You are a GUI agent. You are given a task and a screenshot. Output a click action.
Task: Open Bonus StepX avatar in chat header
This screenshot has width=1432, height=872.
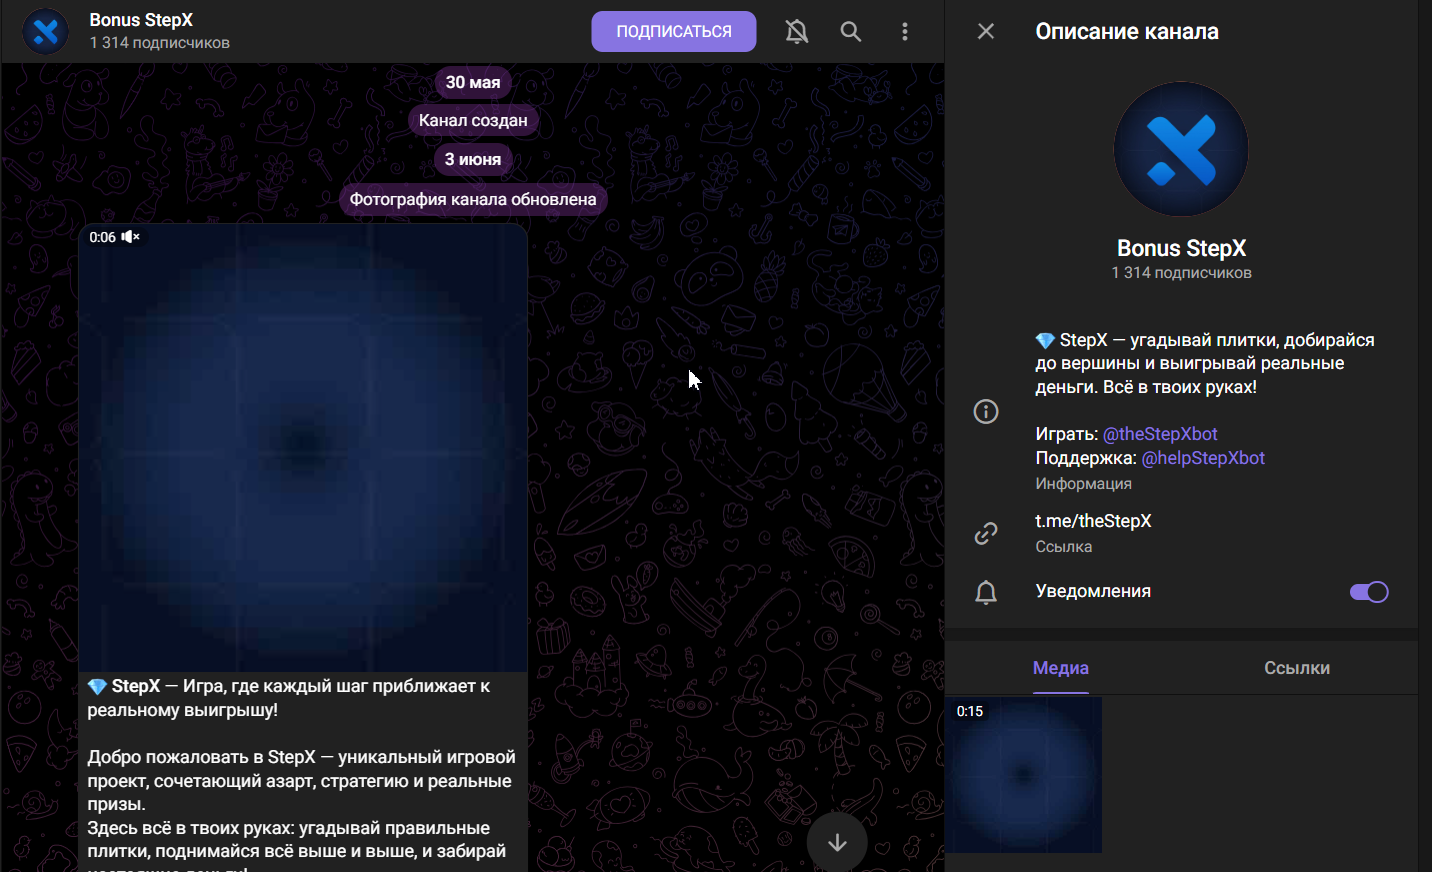click(46, 31)
